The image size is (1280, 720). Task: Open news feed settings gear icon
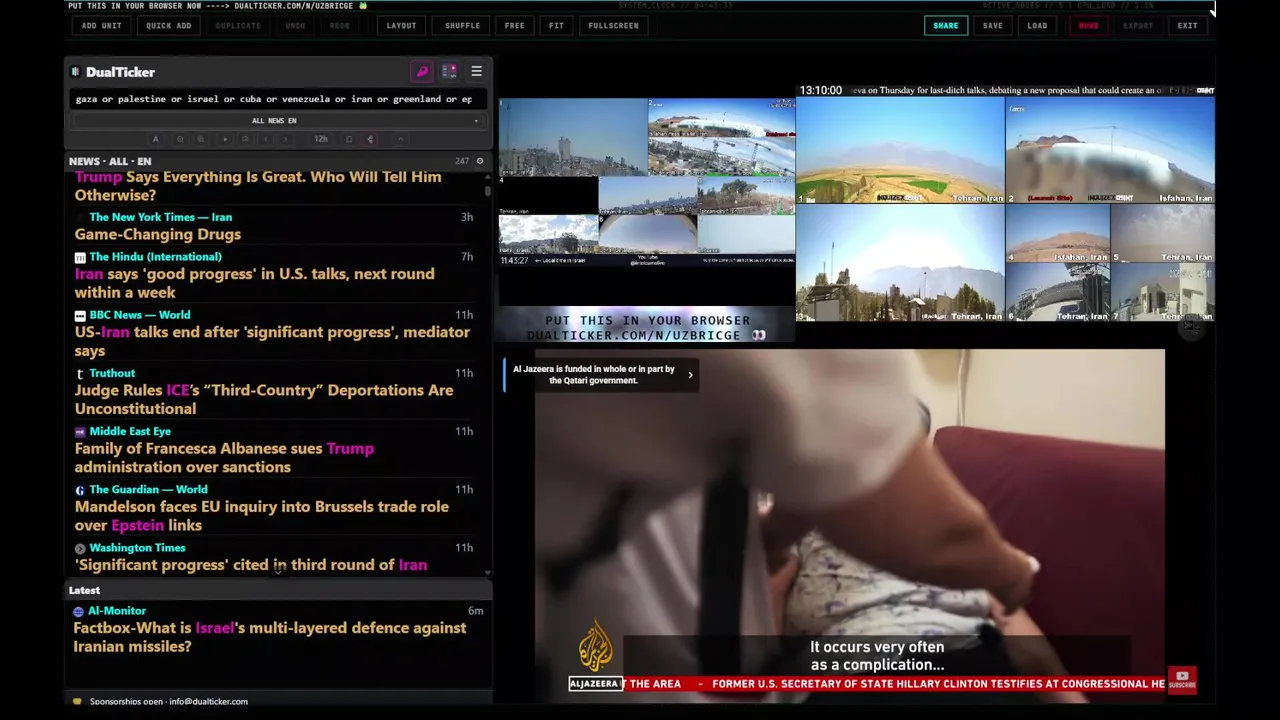point(480,161)
